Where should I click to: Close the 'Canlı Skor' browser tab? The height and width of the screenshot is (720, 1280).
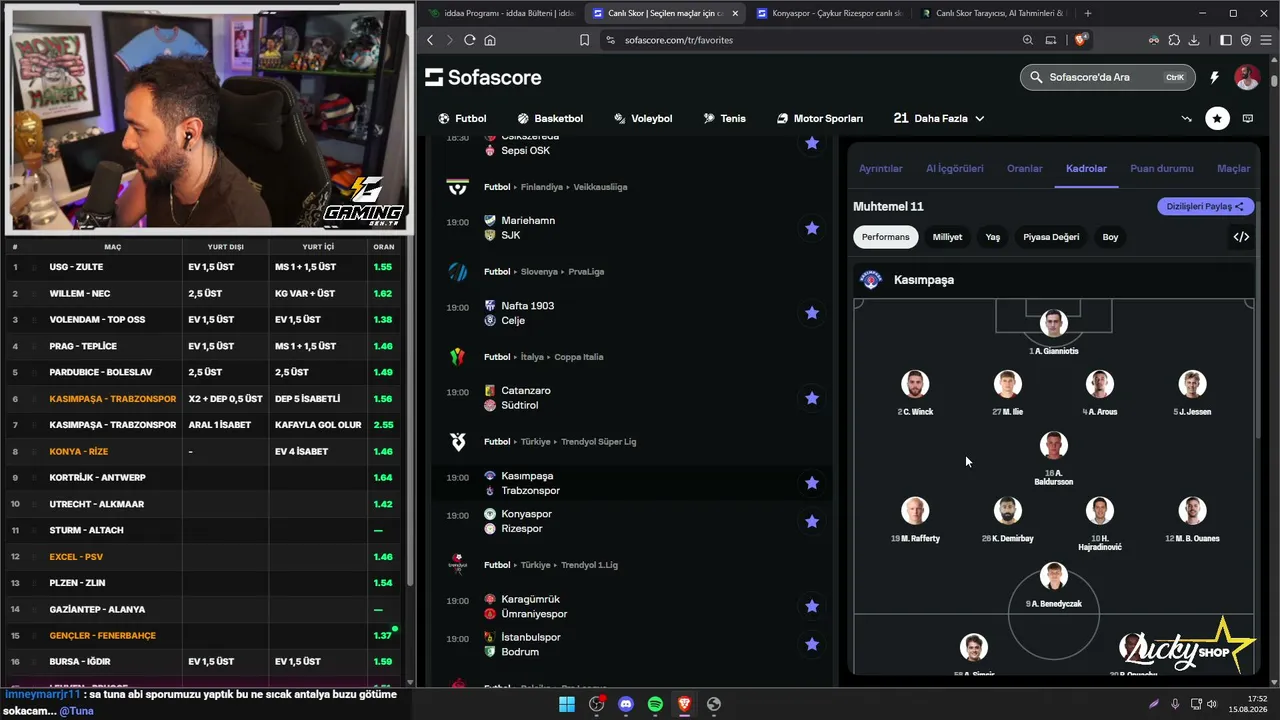[736, 13]
